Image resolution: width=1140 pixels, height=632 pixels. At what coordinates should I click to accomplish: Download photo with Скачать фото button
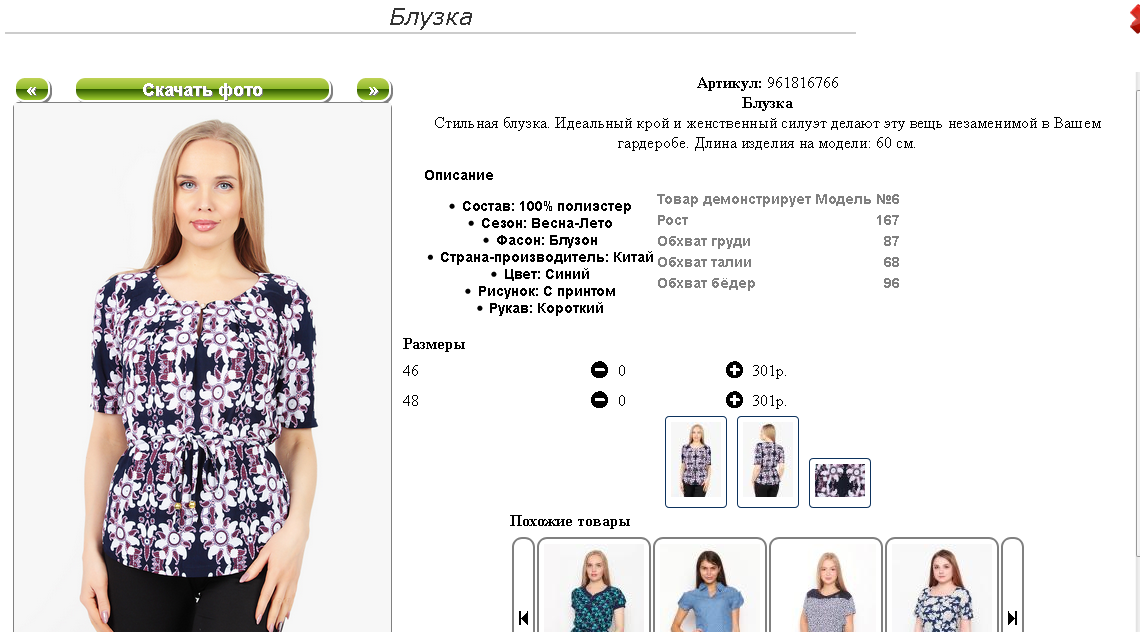pos(203,90)
